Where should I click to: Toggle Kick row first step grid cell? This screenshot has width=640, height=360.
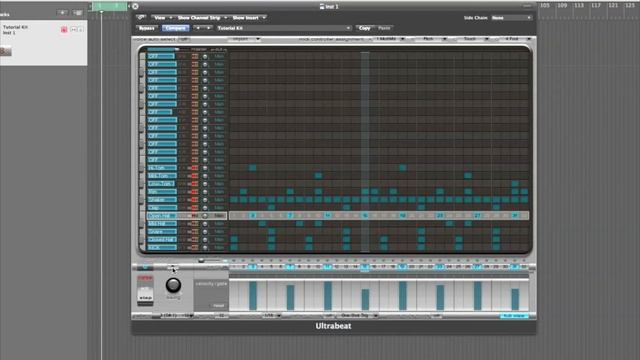point(234,247)
